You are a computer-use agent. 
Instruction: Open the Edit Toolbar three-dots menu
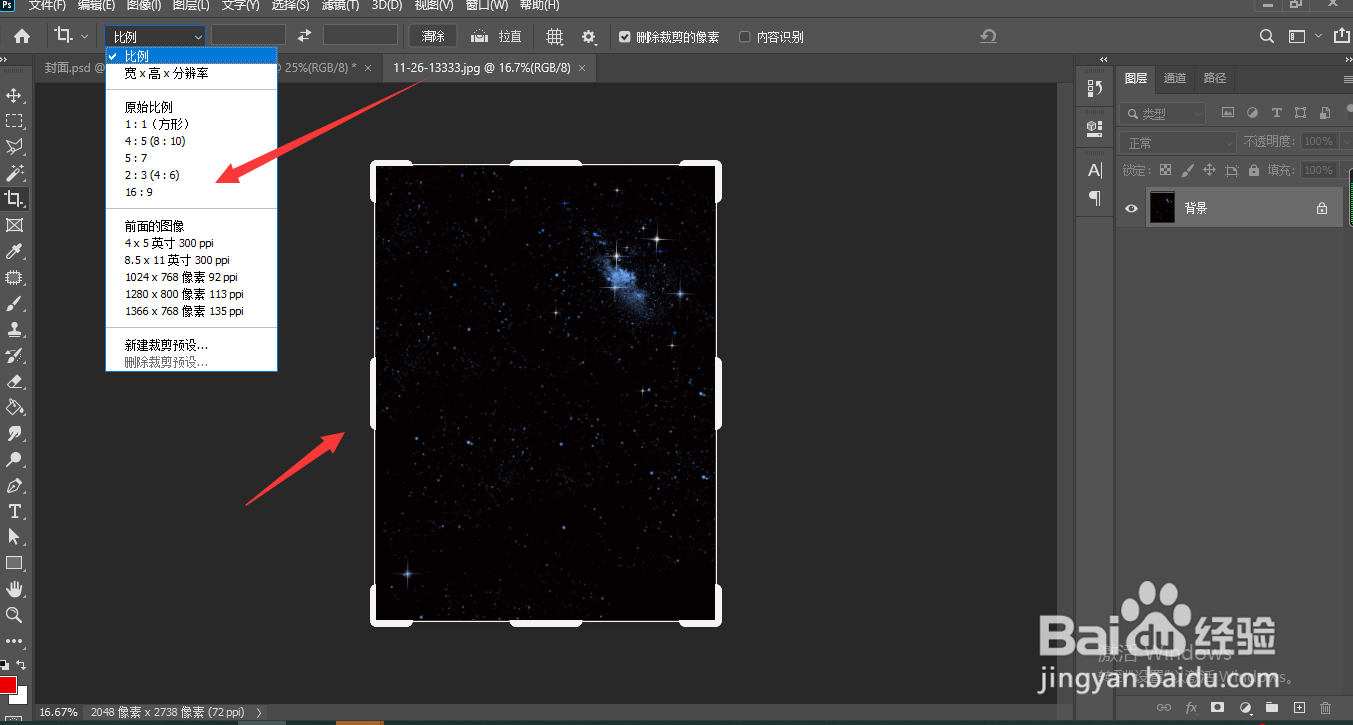[x=14, y=641]
